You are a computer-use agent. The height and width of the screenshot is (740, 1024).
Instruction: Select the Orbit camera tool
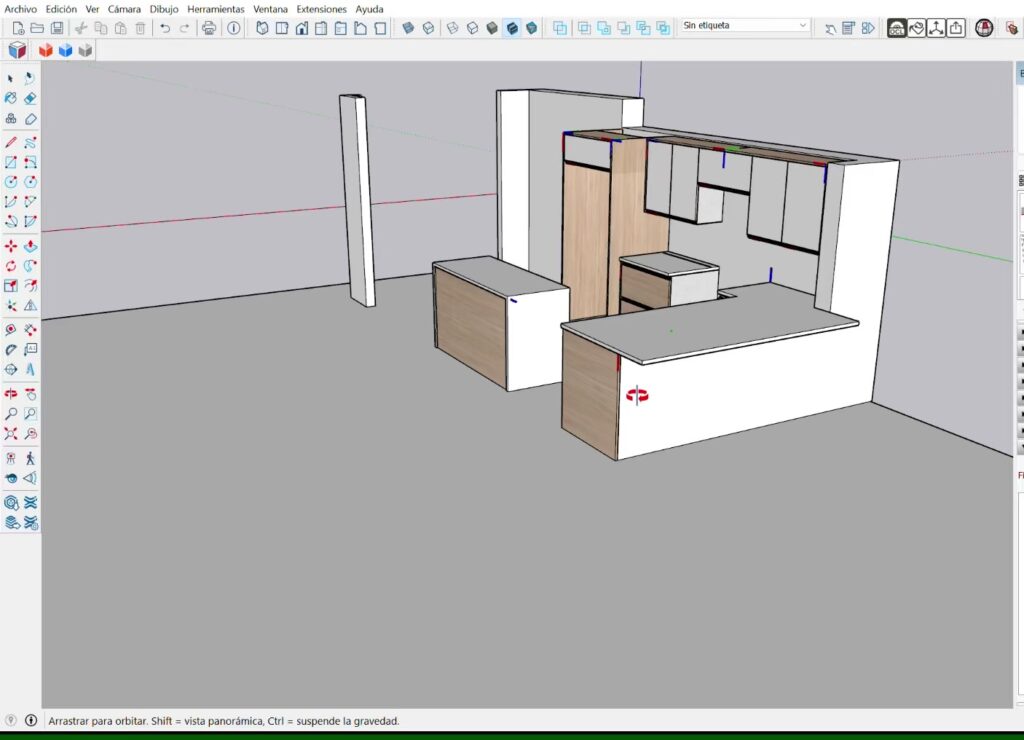coord(11,393)
